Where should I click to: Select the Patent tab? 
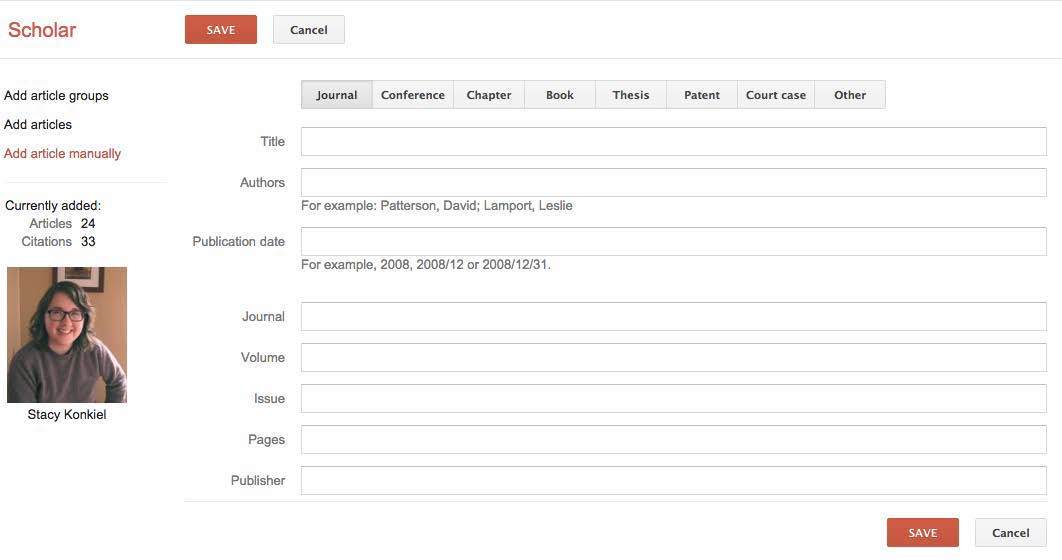click(x=702, y=95)
